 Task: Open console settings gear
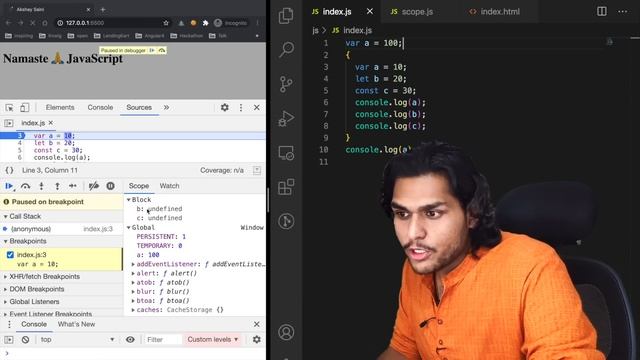(x=256, y=340)
